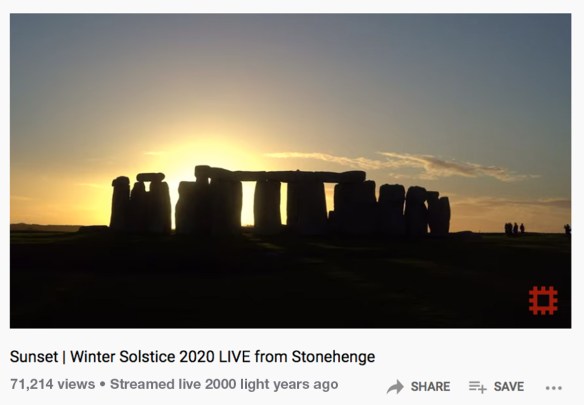Click the red English Heritage watermark logo
The height and width of the screenshot is (405, 584).
[x=543, y=300]
